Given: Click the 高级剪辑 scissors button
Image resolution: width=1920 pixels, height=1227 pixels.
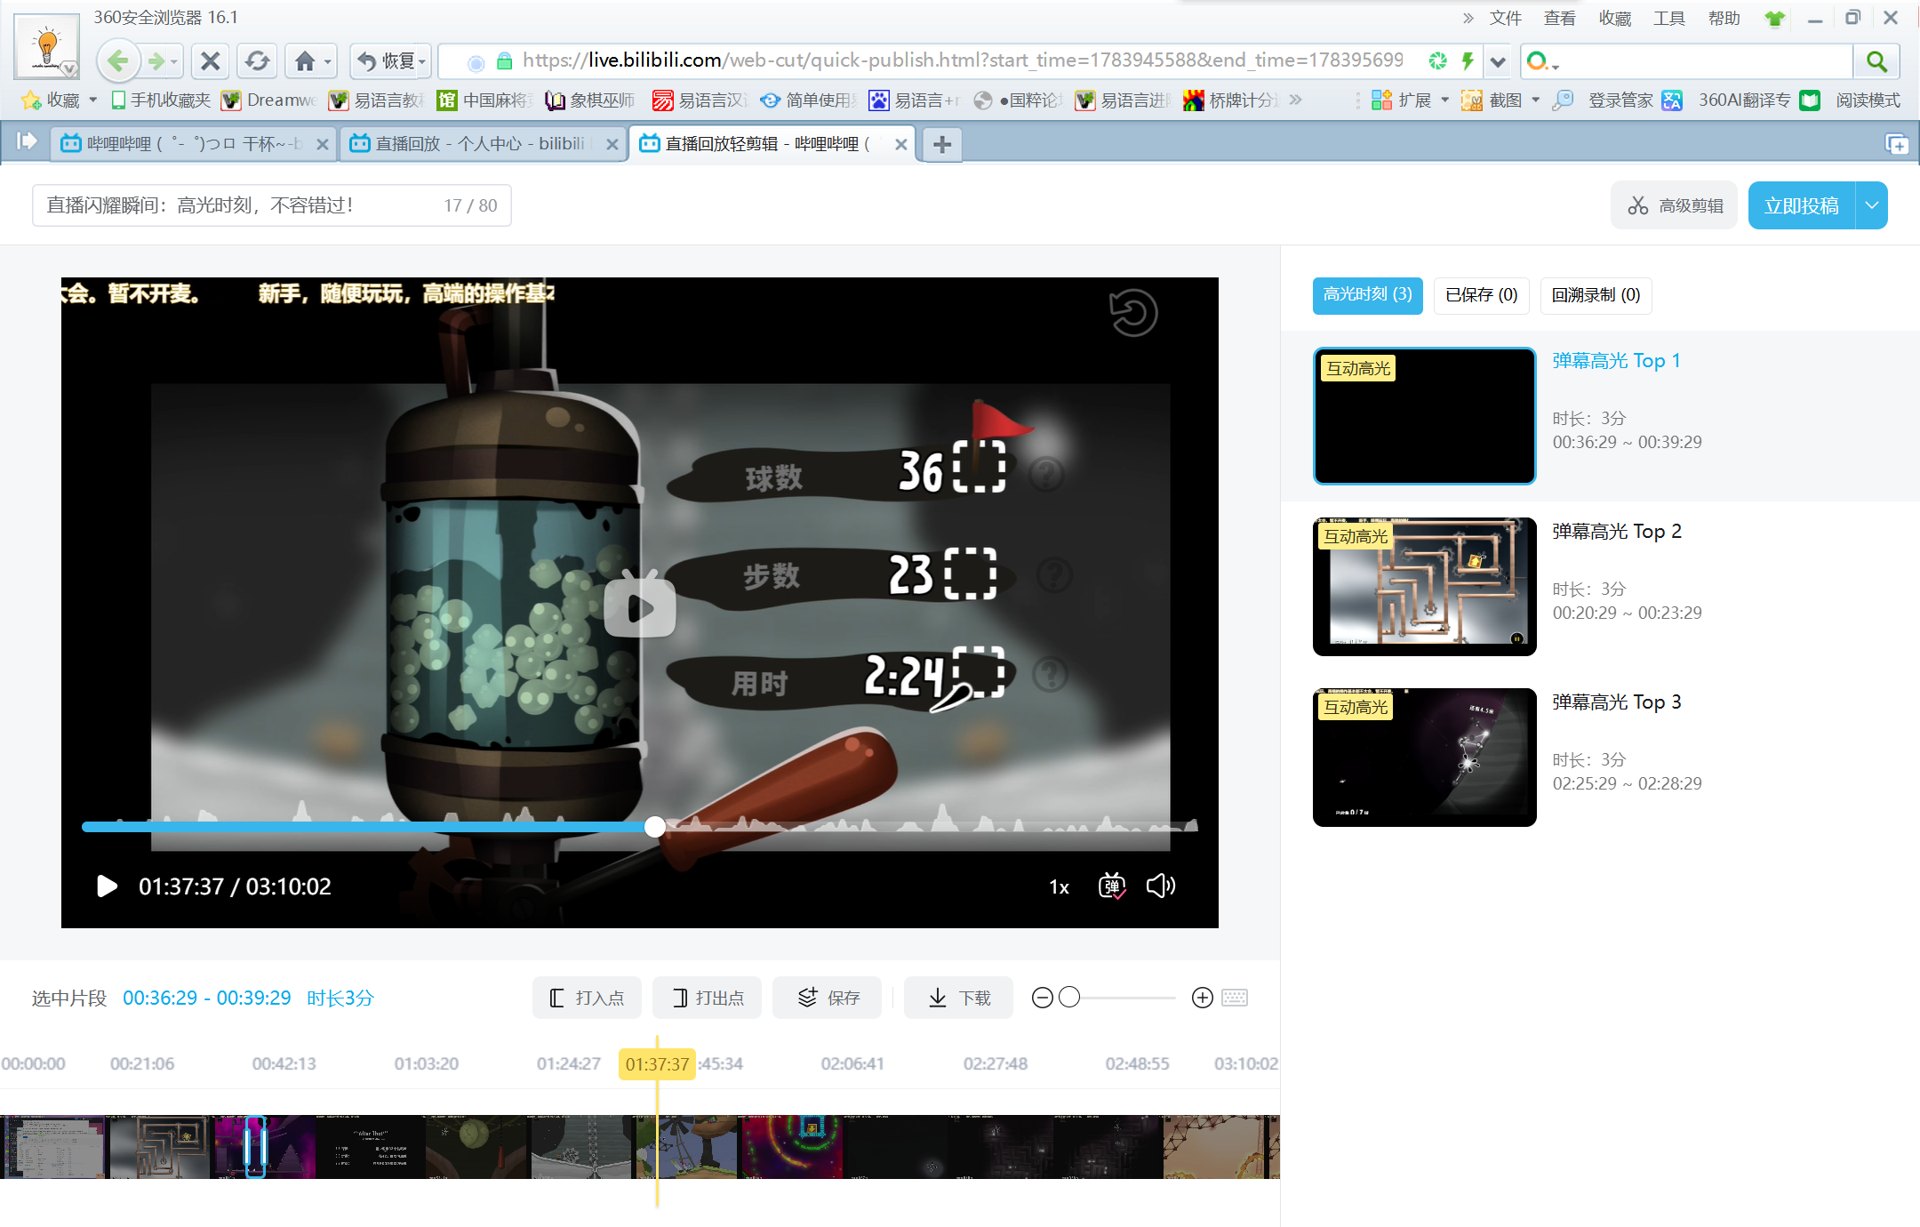Looking at the screenshot, I should pos(1675,205).
